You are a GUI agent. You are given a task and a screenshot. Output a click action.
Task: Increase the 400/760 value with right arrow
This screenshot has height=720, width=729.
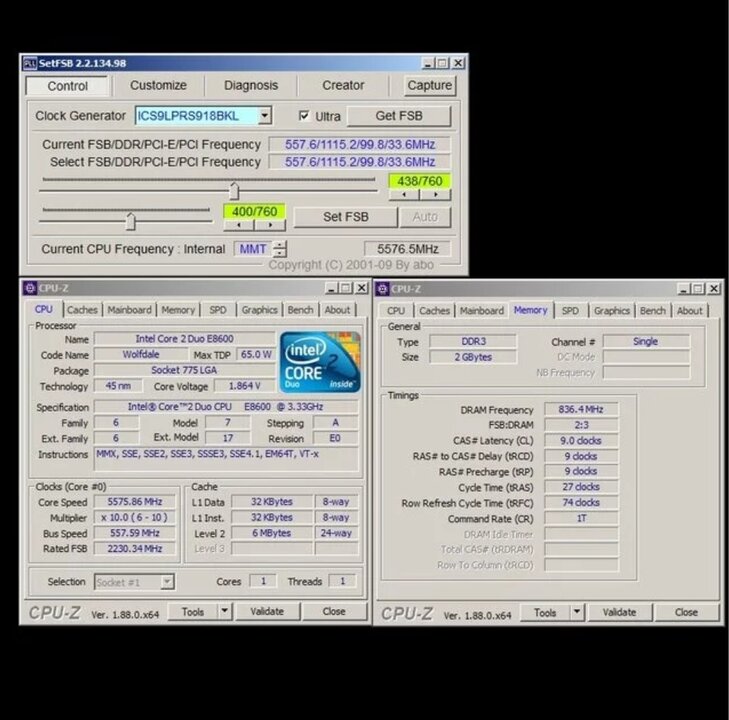(x=270, y=225)
